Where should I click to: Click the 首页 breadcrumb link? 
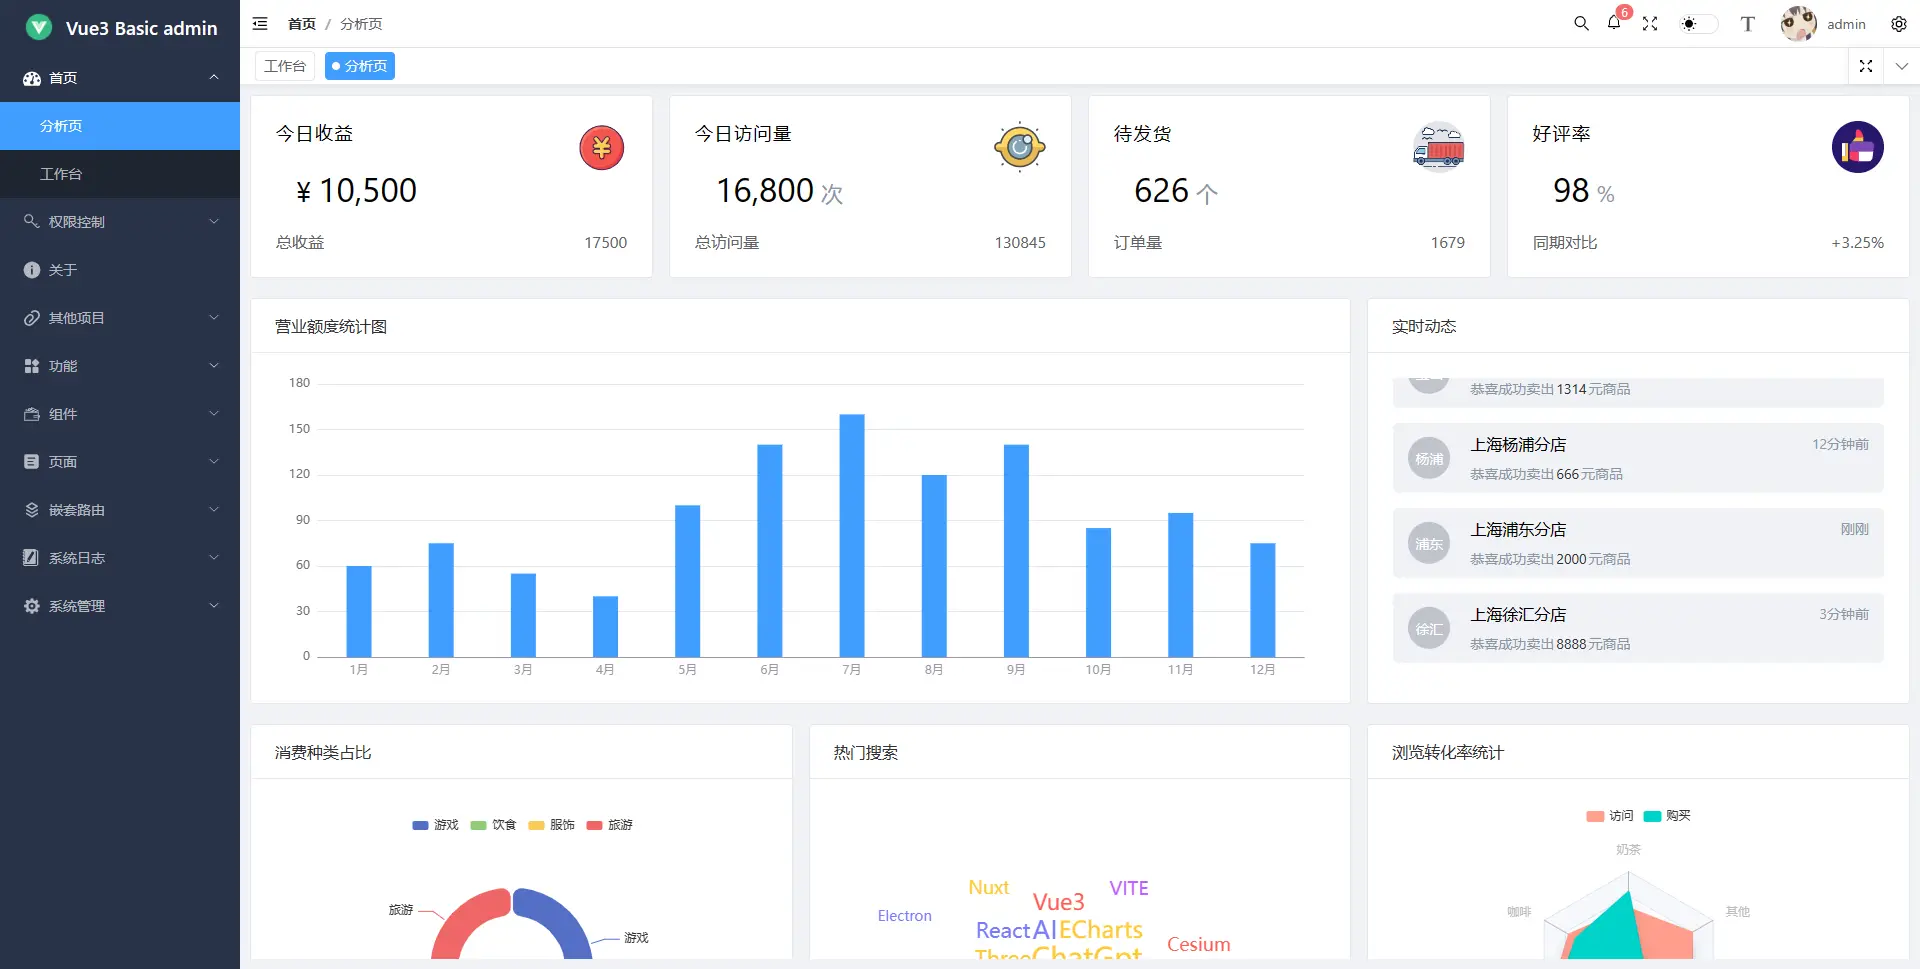(x=301, y=24)
